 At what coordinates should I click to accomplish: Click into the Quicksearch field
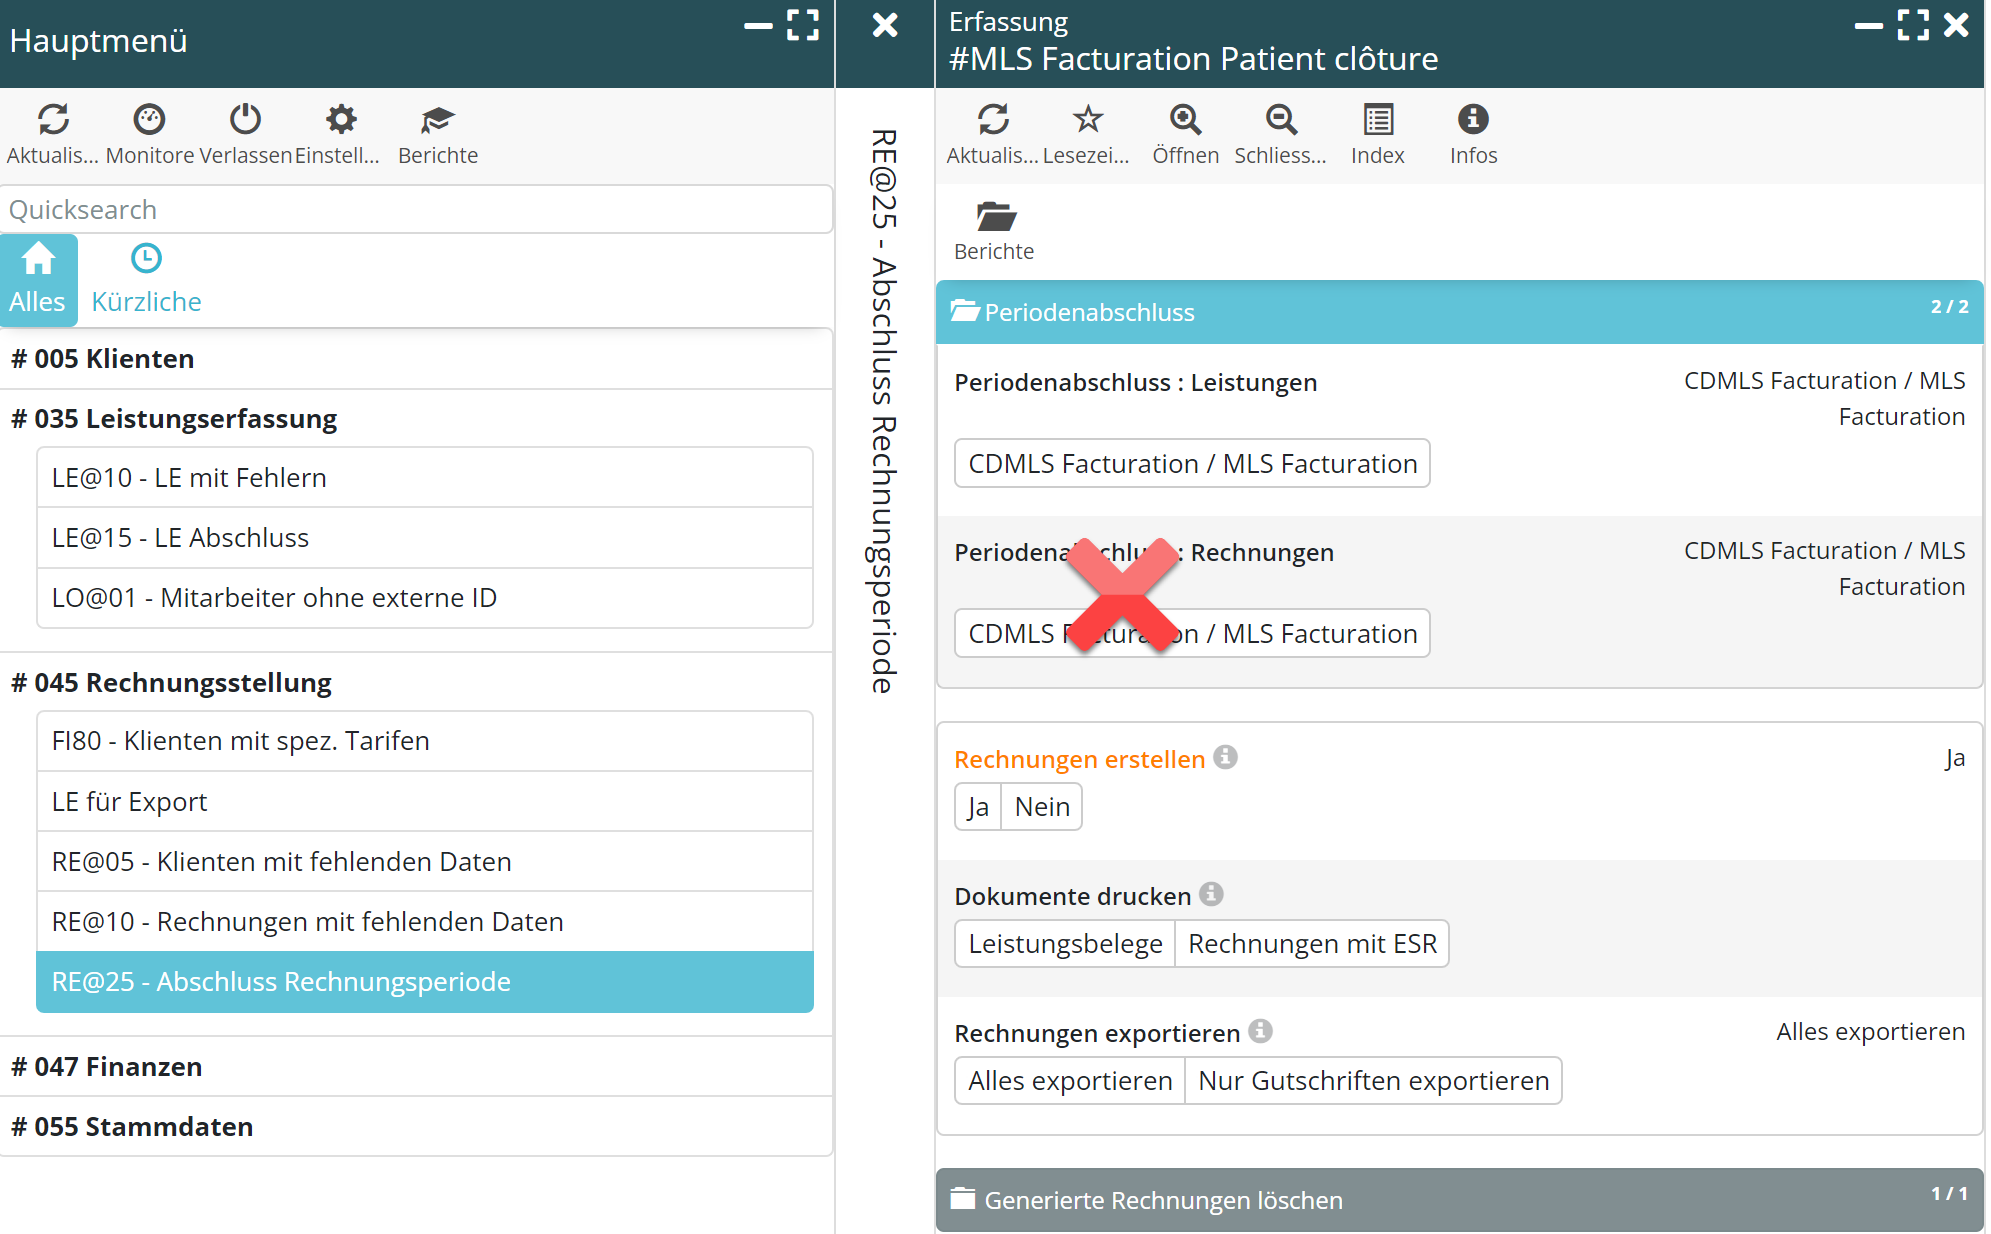click(x=416, y=210)
